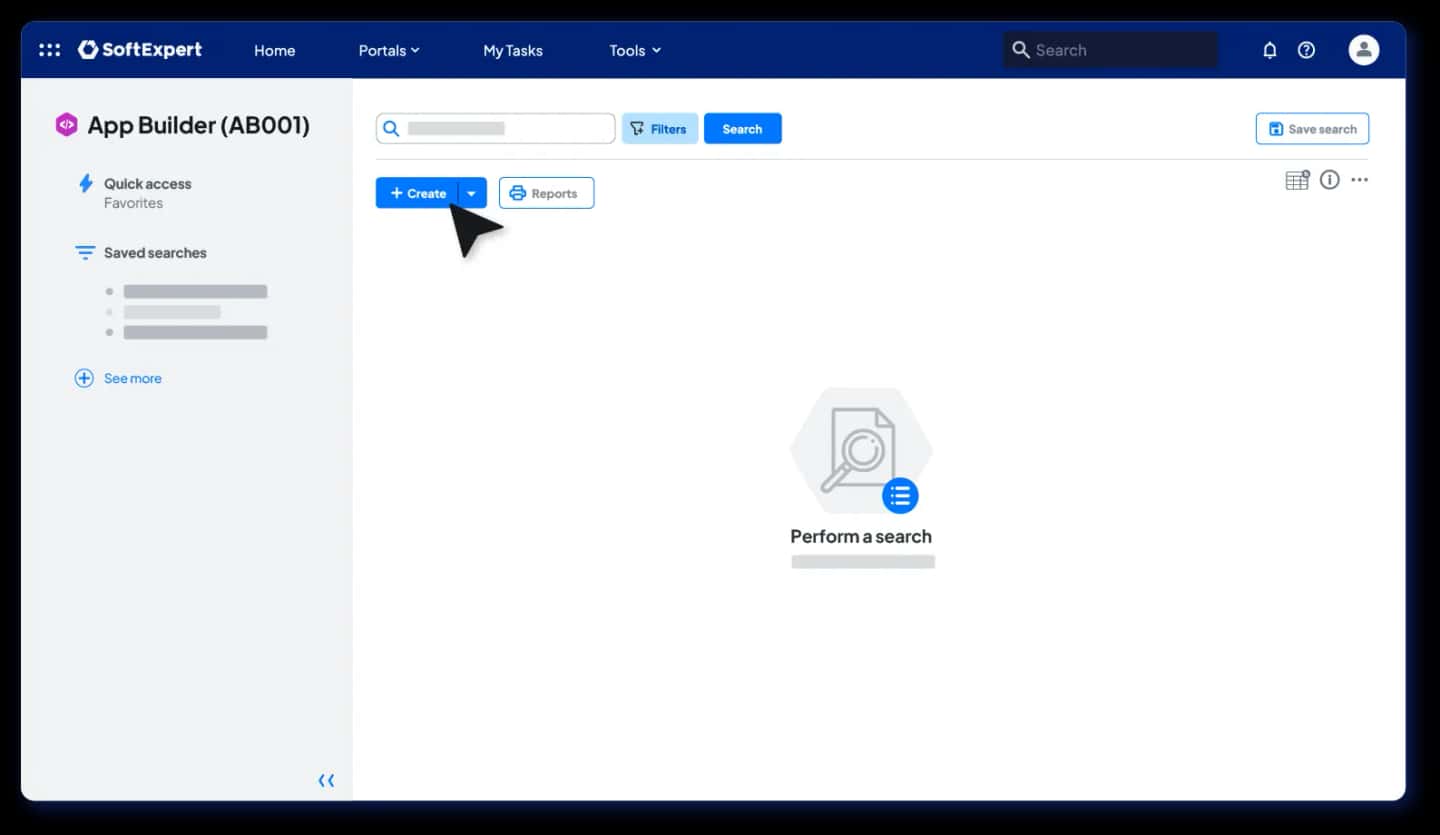
Task: Open the Reports button
Action: pos(546,193)
